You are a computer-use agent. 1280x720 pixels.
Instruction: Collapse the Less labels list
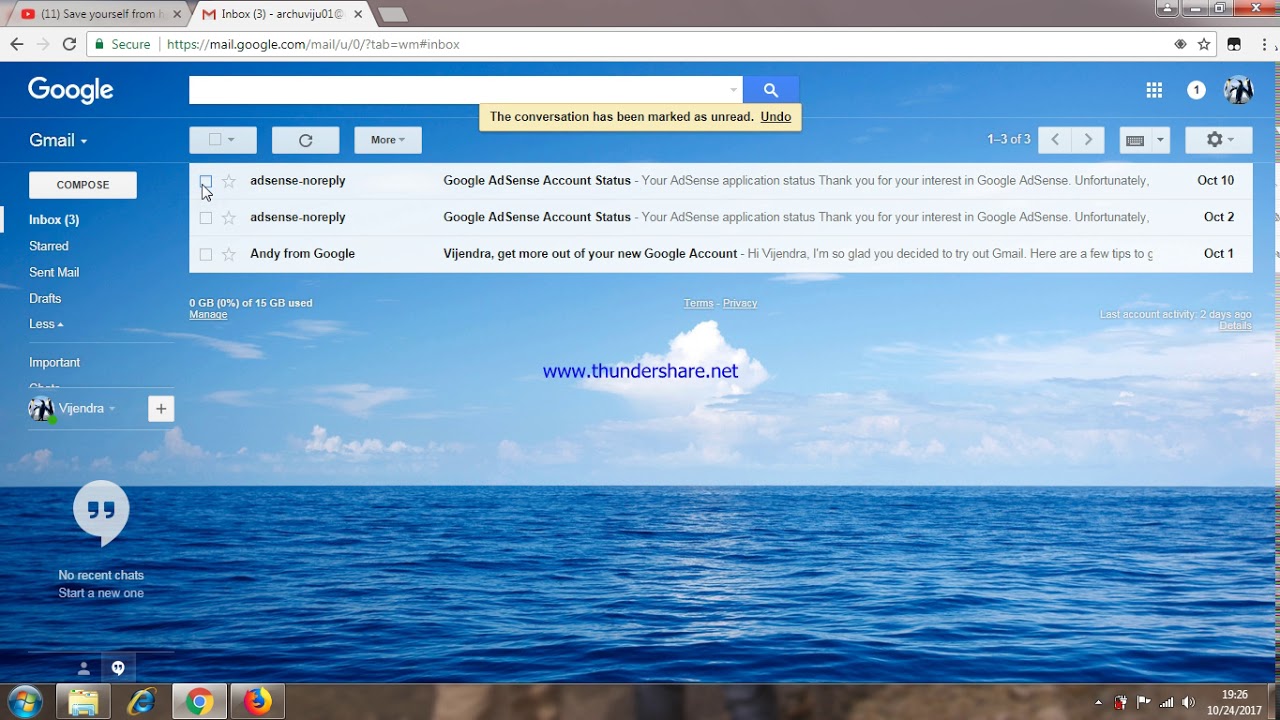point(46,324)
